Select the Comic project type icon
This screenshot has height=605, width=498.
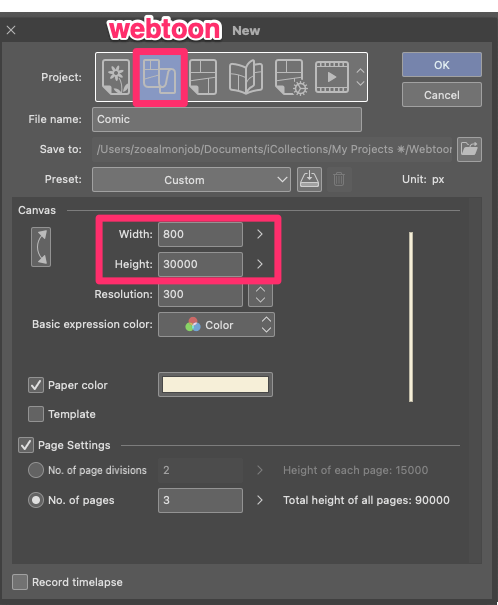pos(203,77)
